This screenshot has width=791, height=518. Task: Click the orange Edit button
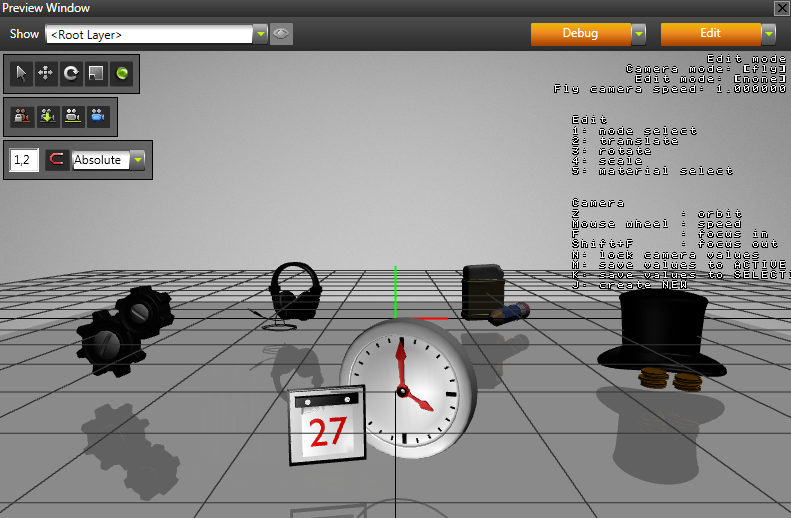click(x=710, y=34)
